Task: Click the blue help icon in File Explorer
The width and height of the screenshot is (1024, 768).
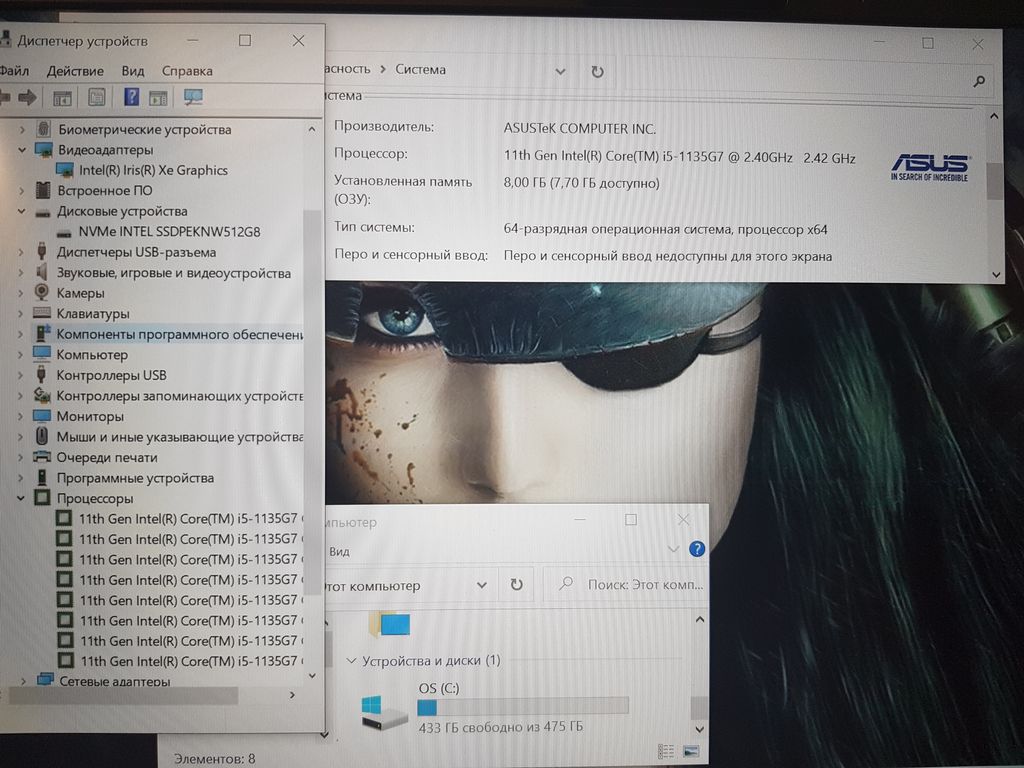Action: click(697, 549)
